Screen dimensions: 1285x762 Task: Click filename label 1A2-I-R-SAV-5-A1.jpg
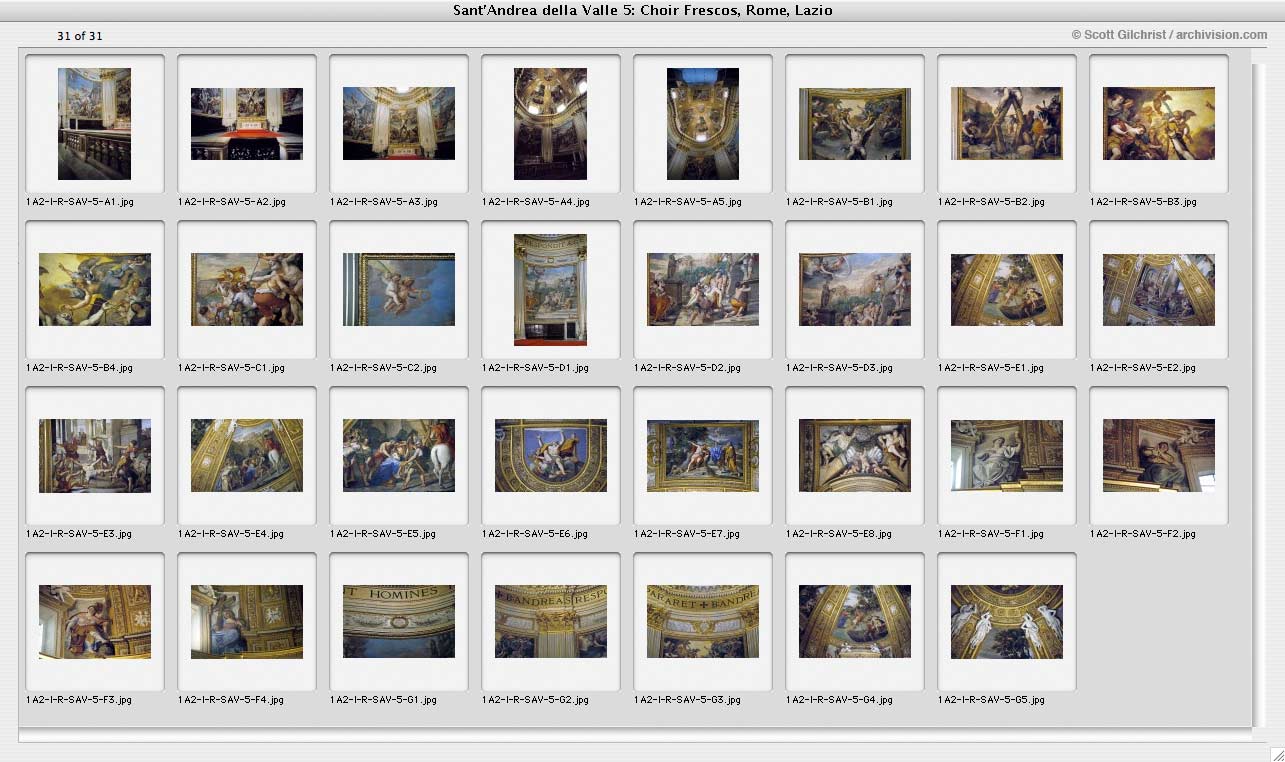[80, 202]
